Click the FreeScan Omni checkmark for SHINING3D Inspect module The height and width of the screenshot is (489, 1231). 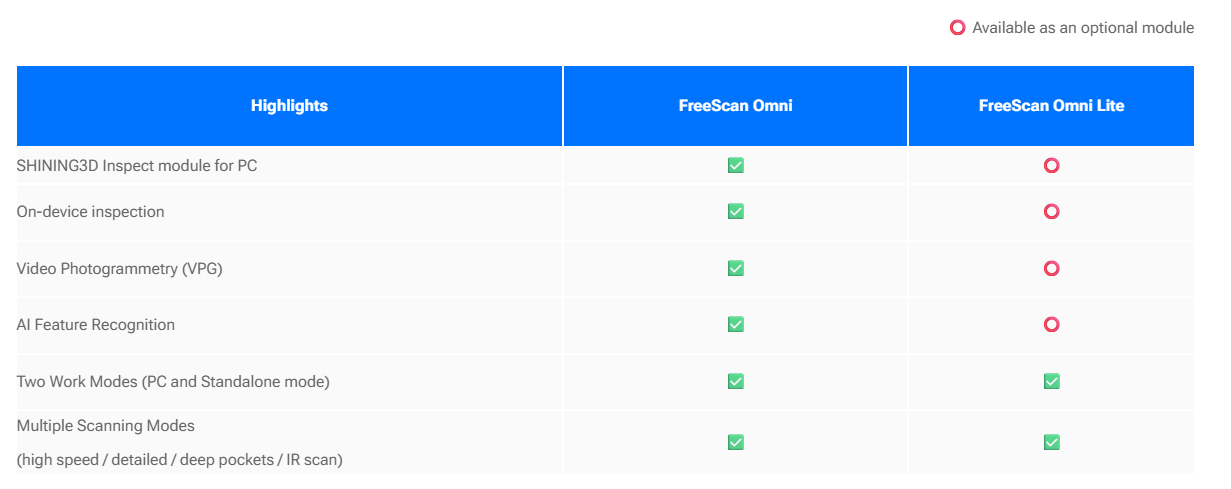click(736, 166)
